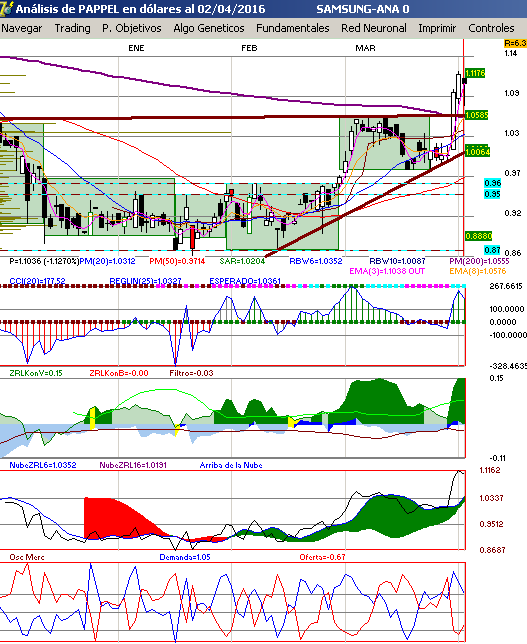Open the Red Neuronal menu

click(373, 28)
